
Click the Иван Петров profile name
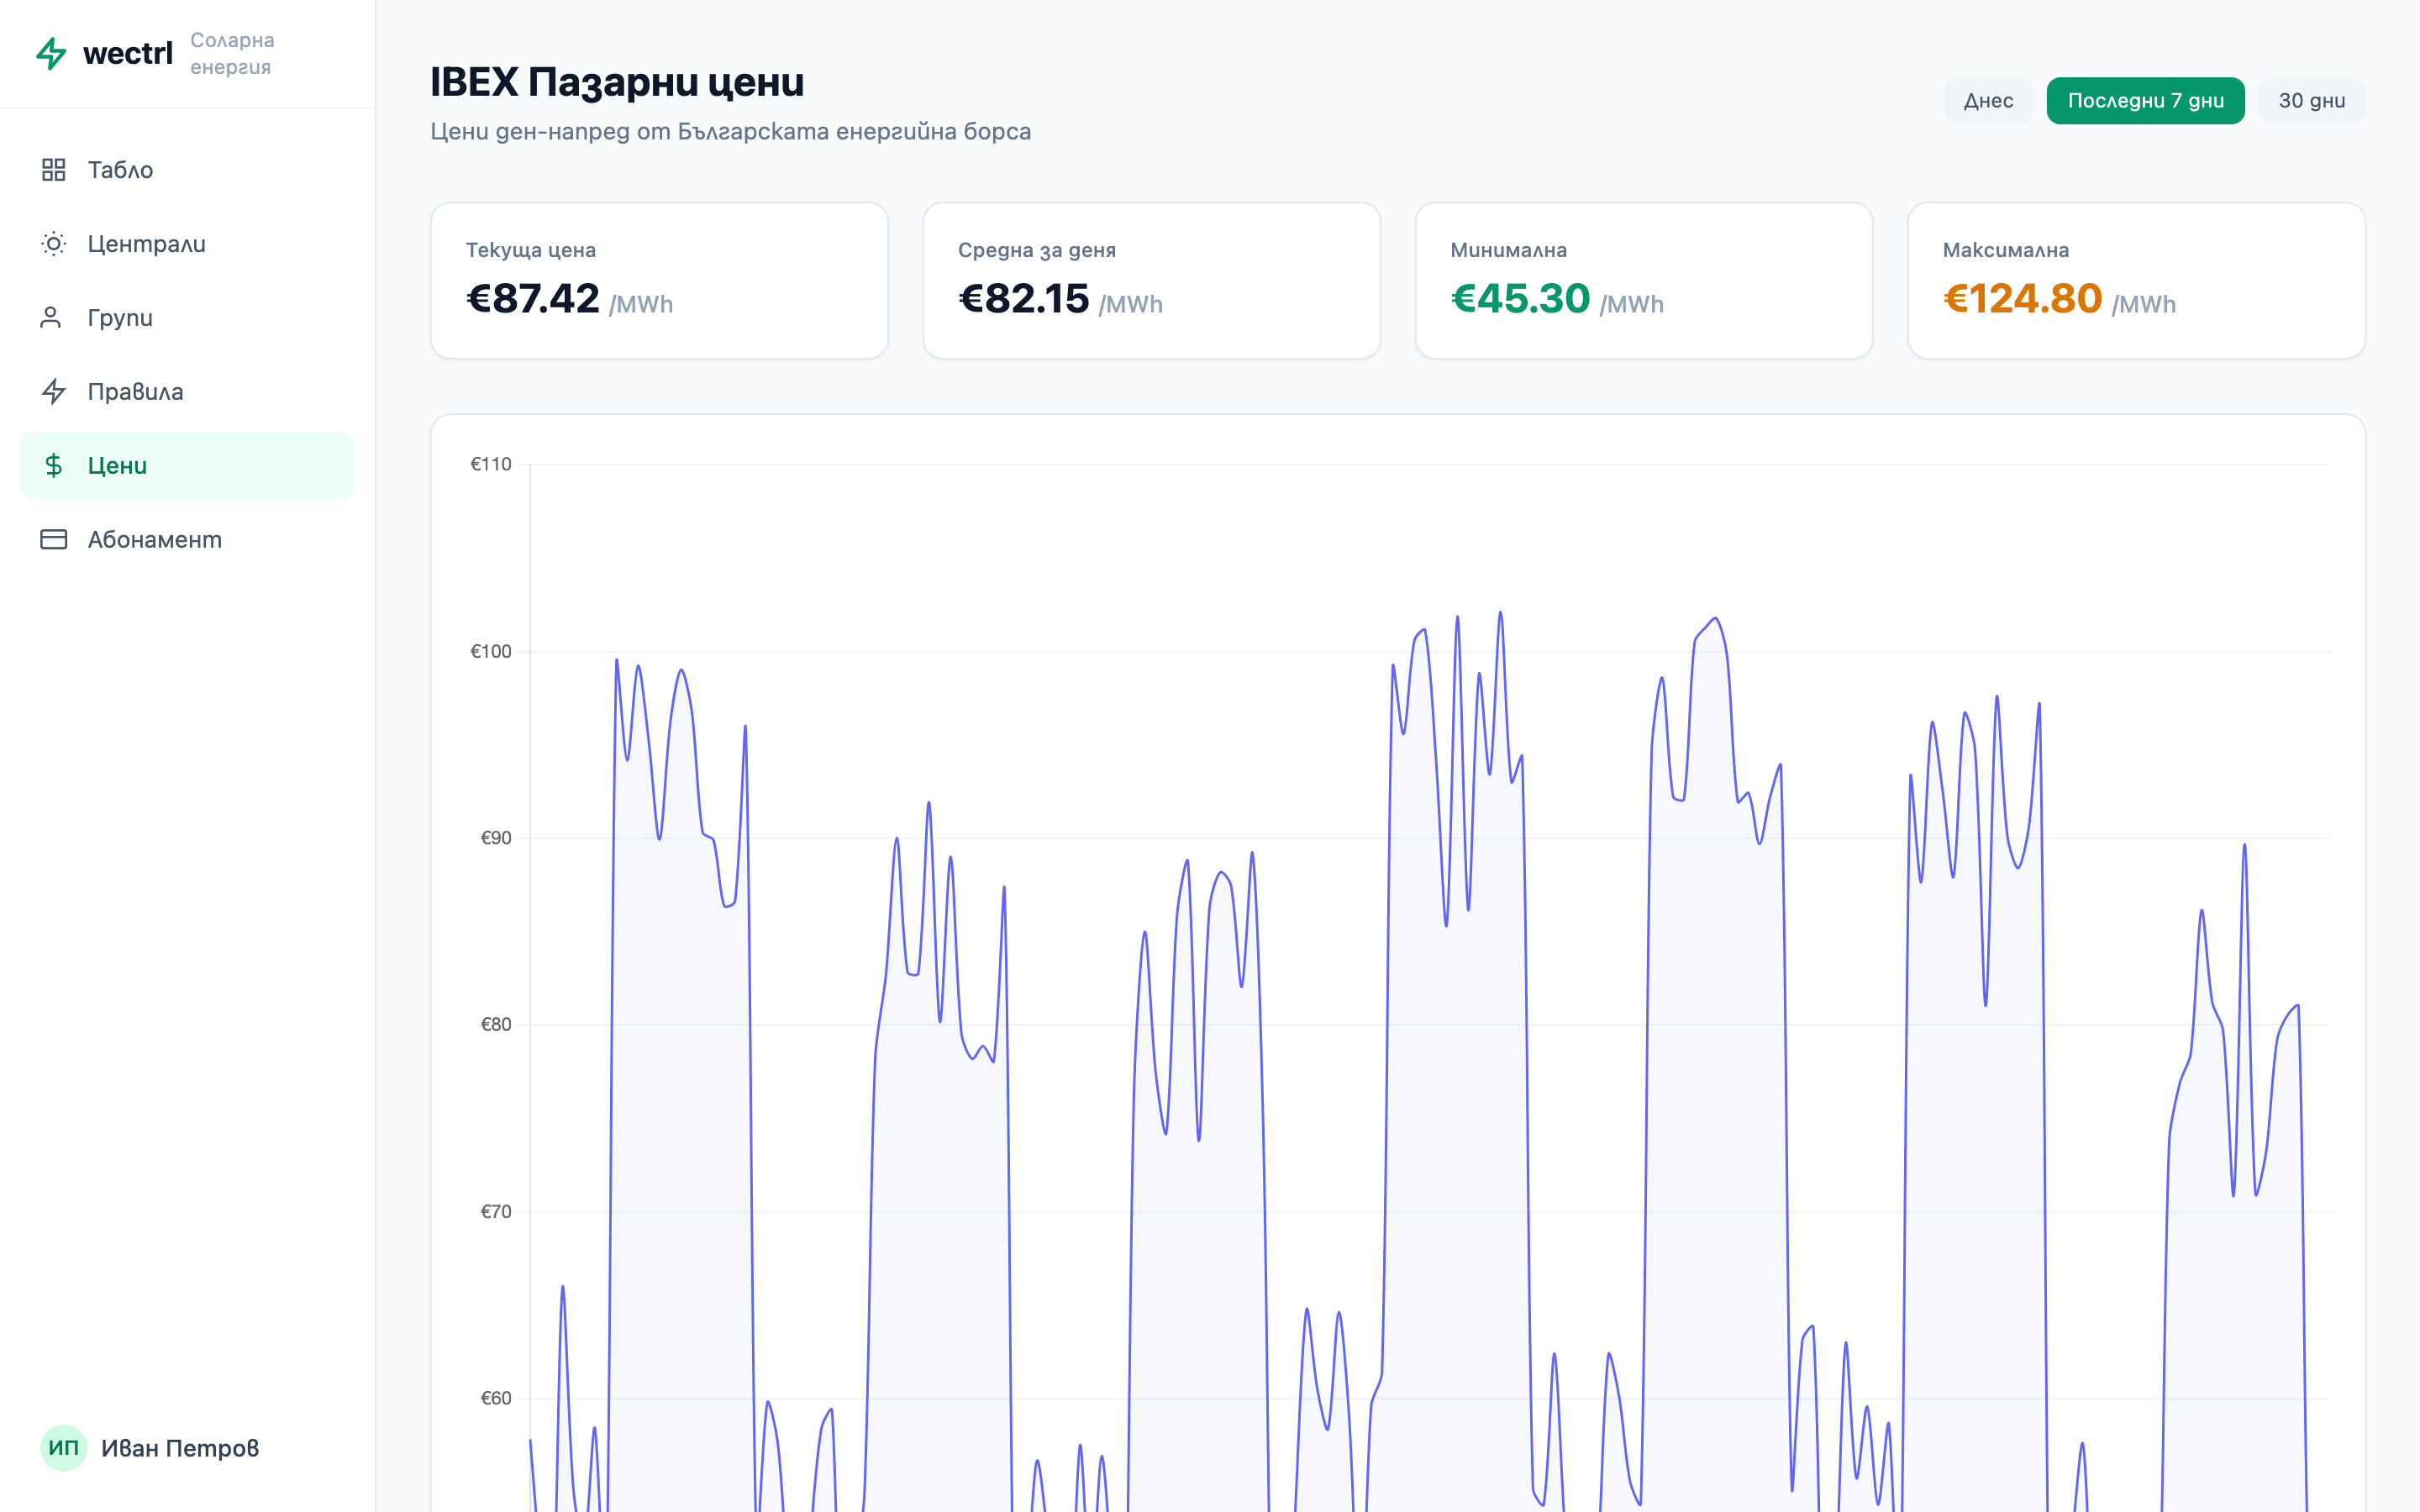tap(180, 1447)
